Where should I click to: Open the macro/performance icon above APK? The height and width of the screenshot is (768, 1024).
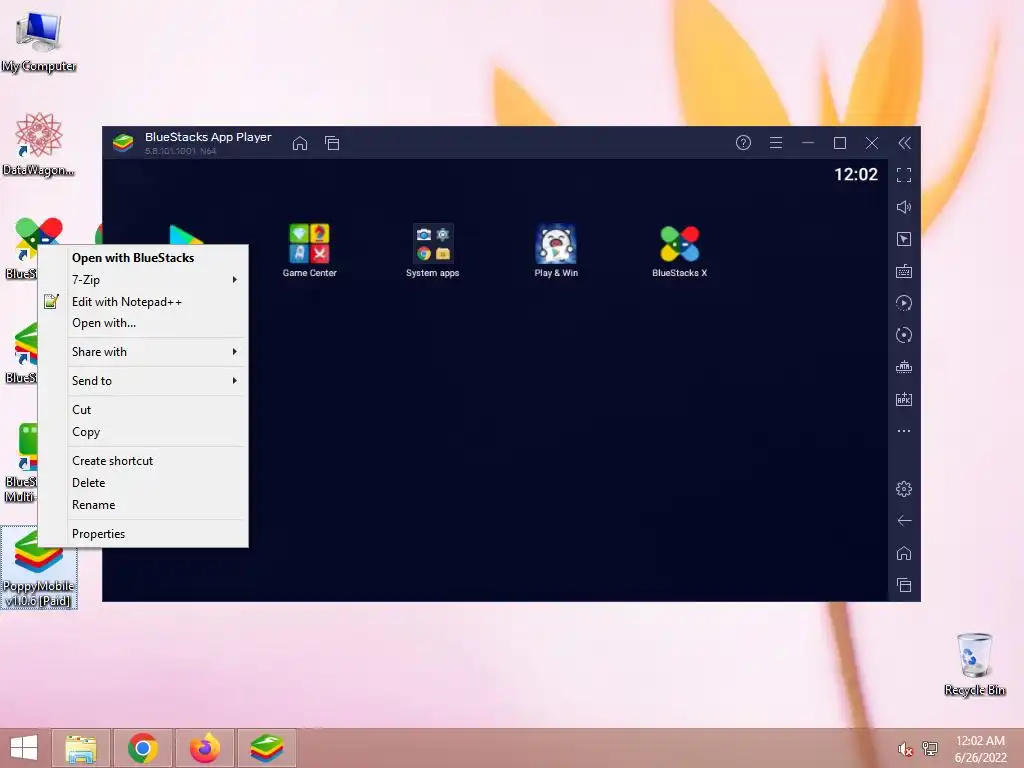coord(904,367)
